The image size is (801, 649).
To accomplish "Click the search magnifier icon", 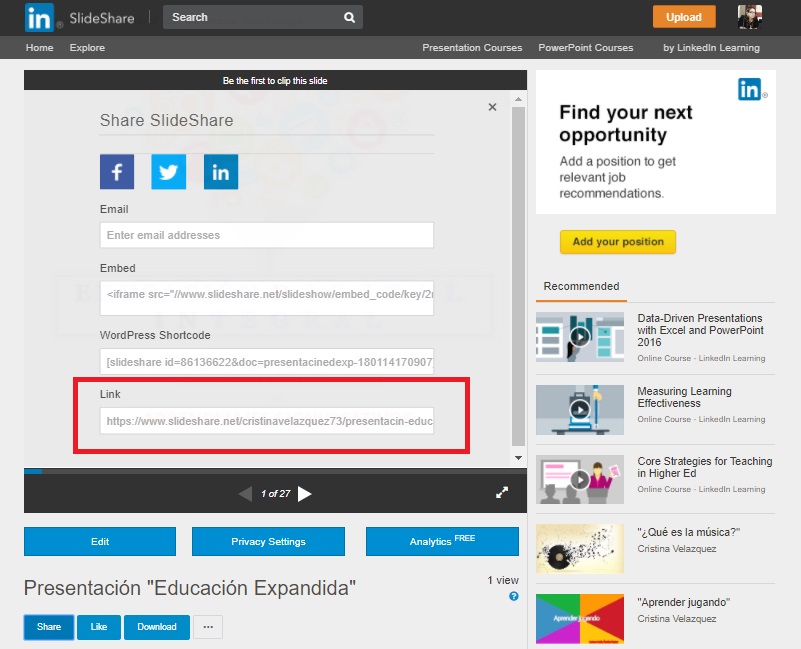I will (349, 17).
